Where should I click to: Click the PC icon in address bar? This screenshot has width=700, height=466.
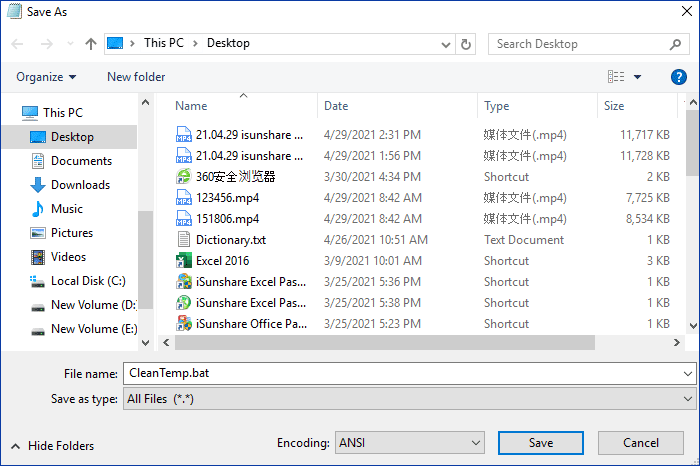click(x=115, y=43)
